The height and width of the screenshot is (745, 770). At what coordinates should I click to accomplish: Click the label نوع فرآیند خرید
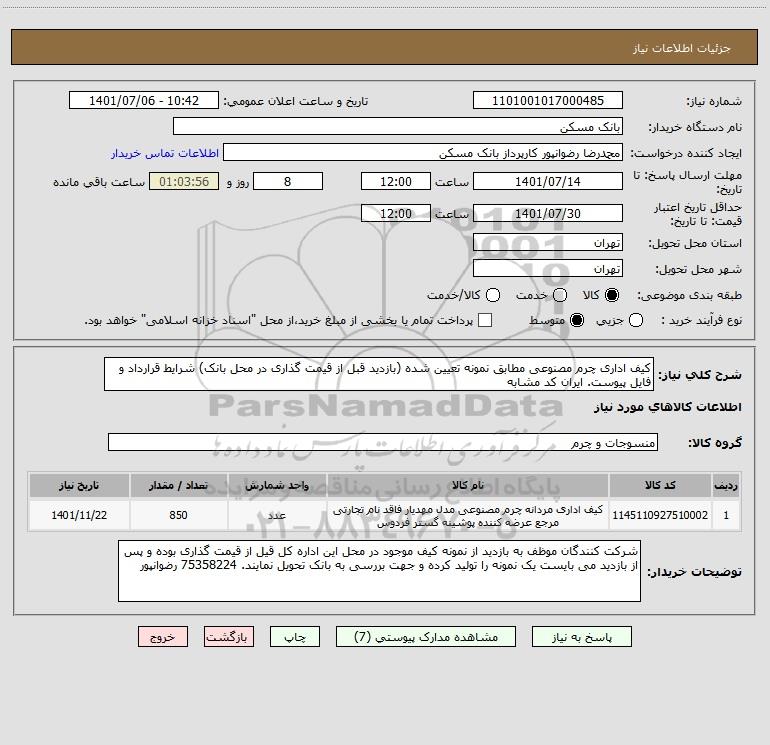[701, 321]
